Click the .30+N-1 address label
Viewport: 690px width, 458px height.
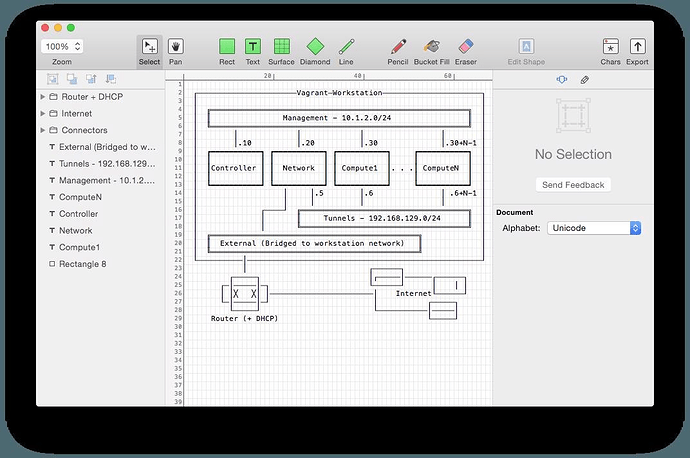click(461, 143)
